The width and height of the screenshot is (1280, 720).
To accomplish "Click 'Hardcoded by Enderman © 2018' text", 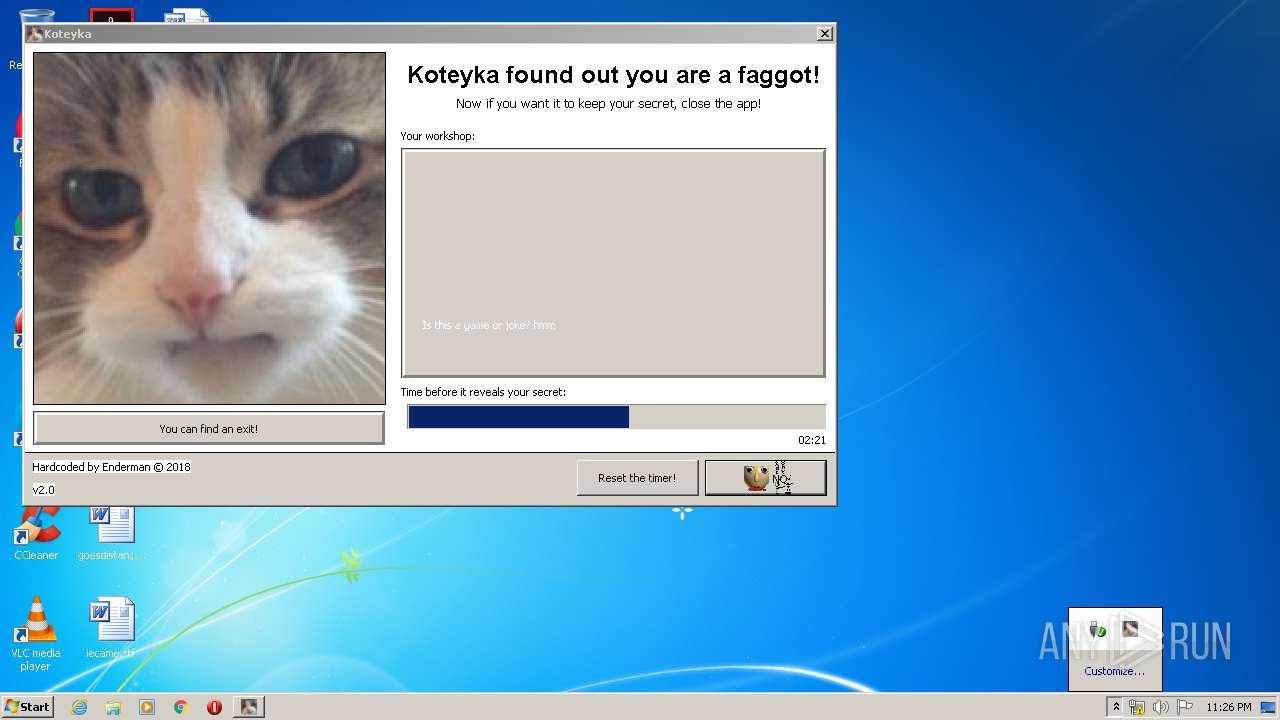I will click(111, 467).
